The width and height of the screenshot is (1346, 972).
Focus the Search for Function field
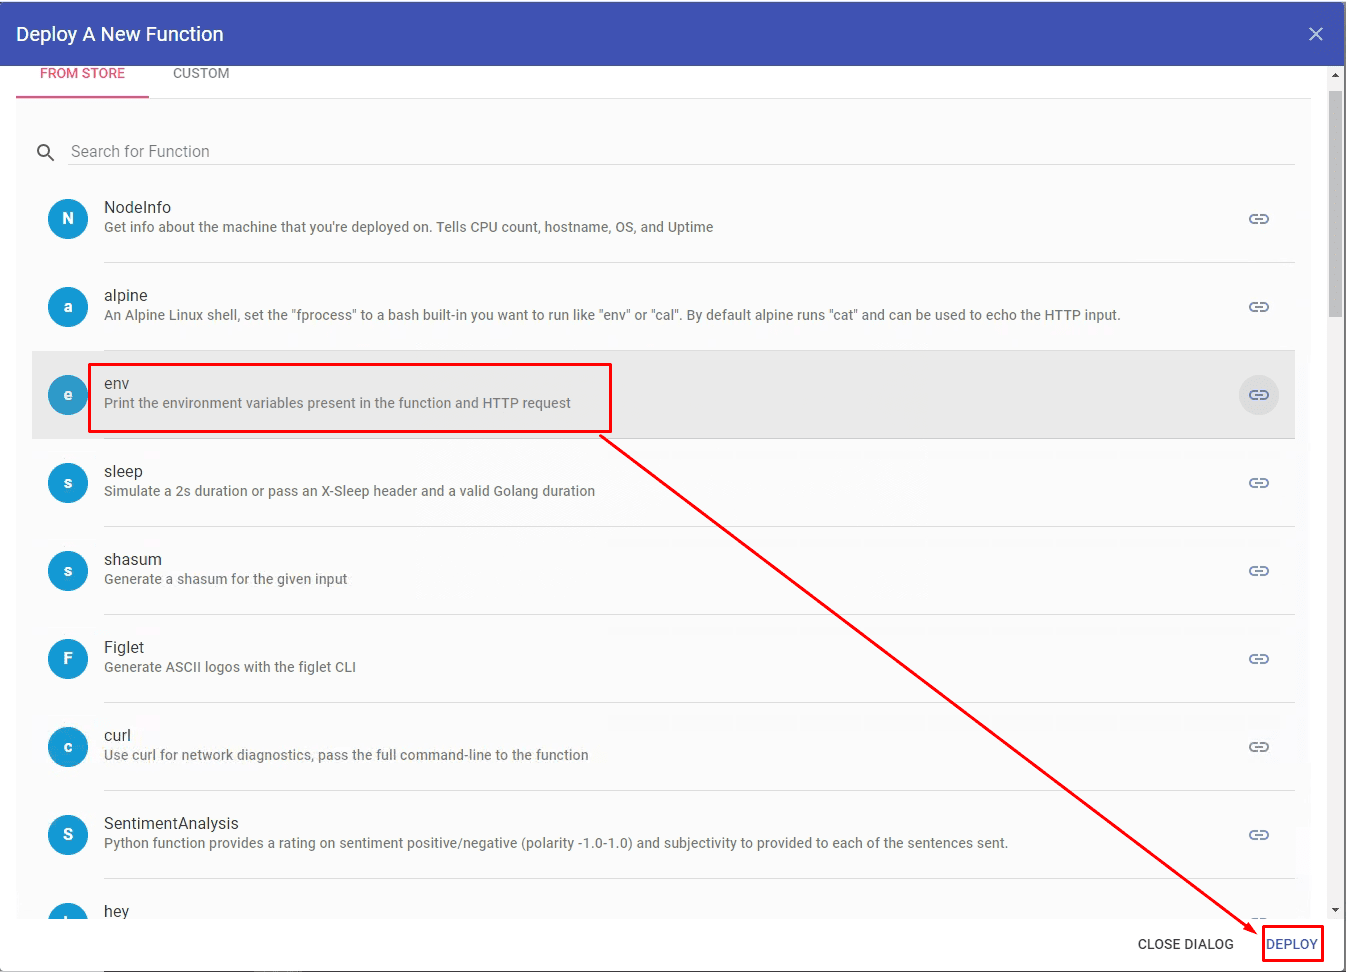(x=682, y=152)
